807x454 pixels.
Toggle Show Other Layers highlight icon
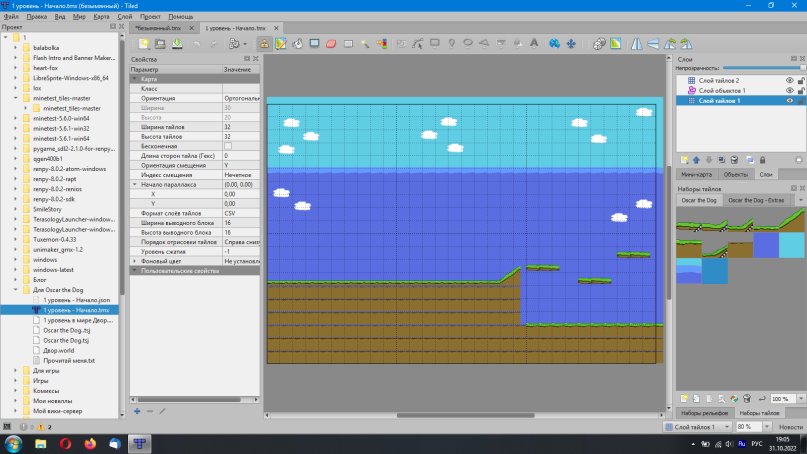749,160
